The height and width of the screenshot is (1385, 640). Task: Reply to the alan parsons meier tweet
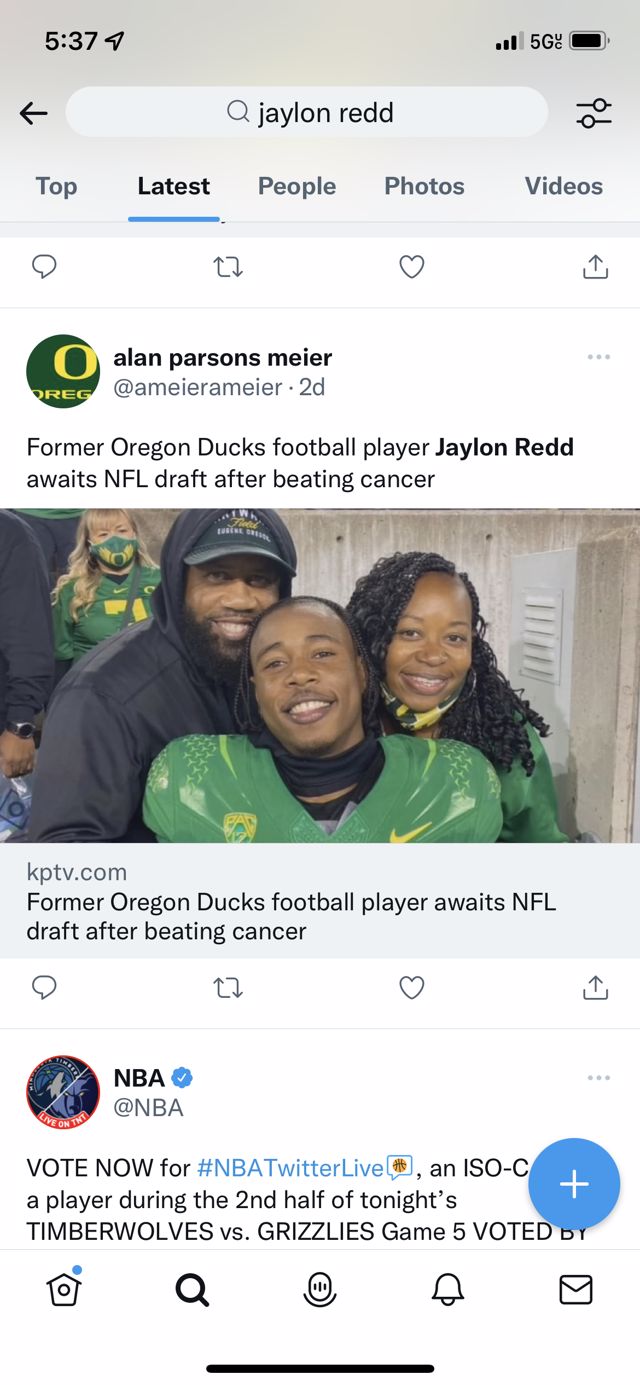pos(44,988)
